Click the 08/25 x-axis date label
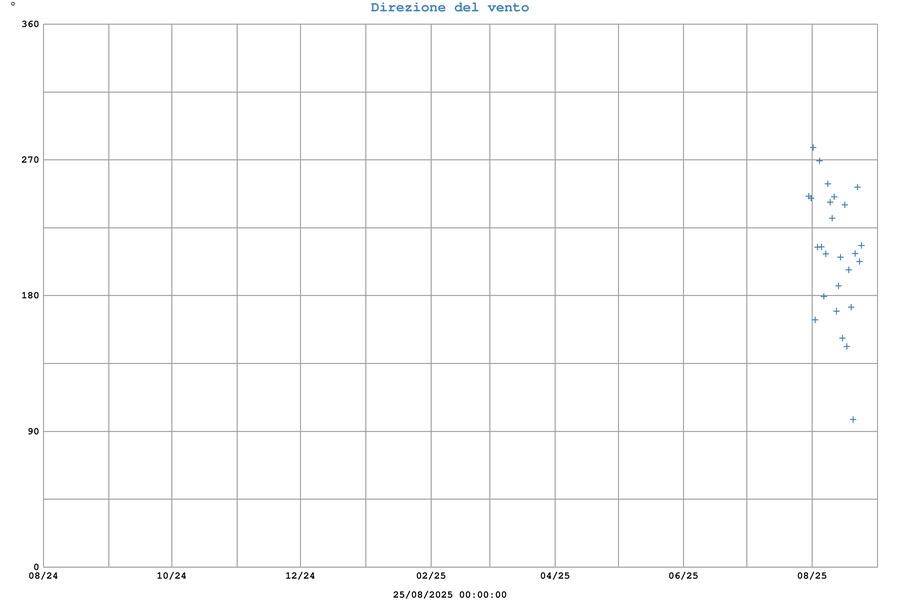 812,576
